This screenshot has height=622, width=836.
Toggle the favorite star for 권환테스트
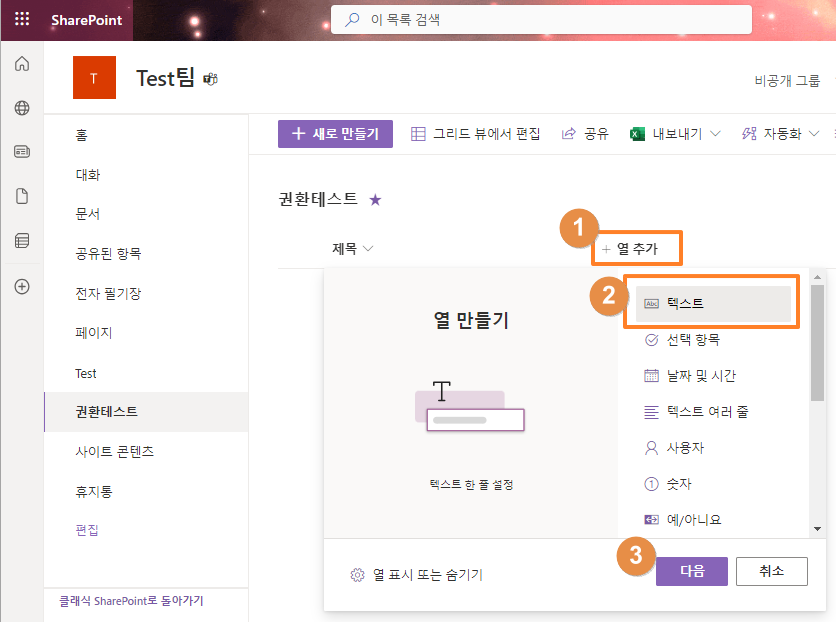pos(375,200)
